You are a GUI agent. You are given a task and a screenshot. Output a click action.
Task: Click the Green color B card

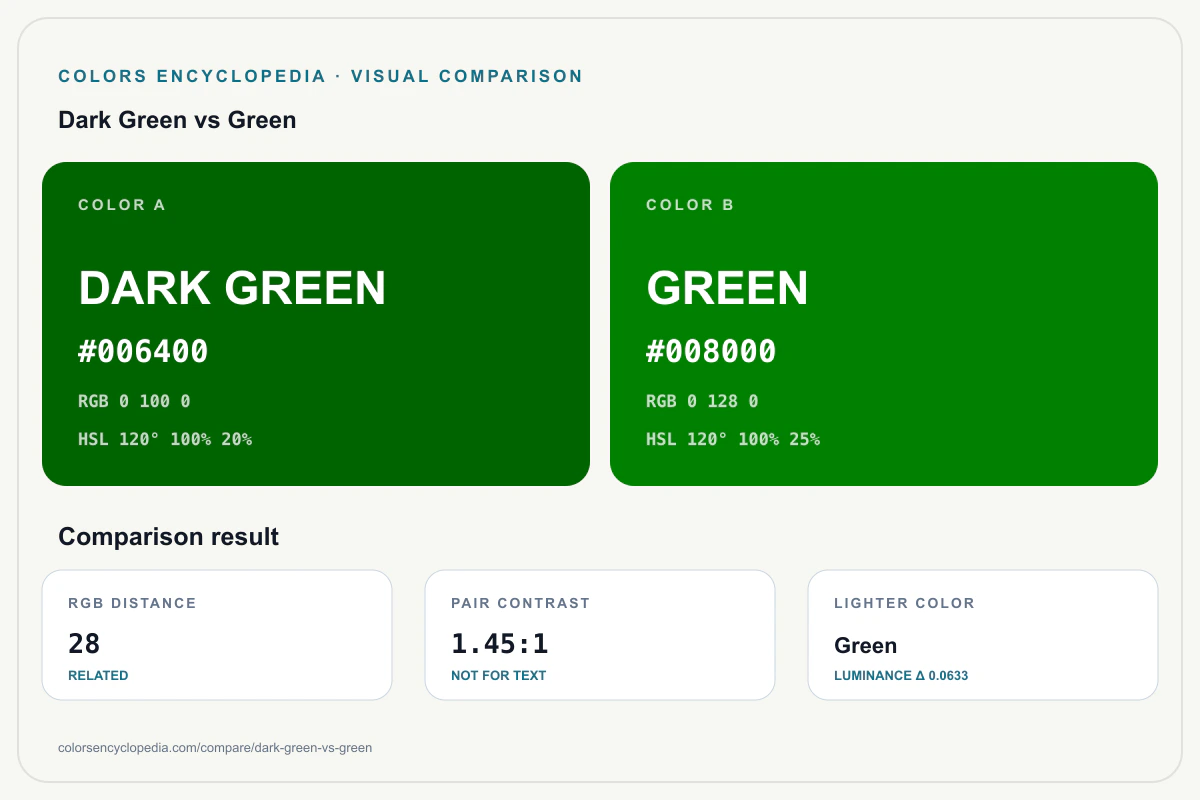tap(884, 324)
